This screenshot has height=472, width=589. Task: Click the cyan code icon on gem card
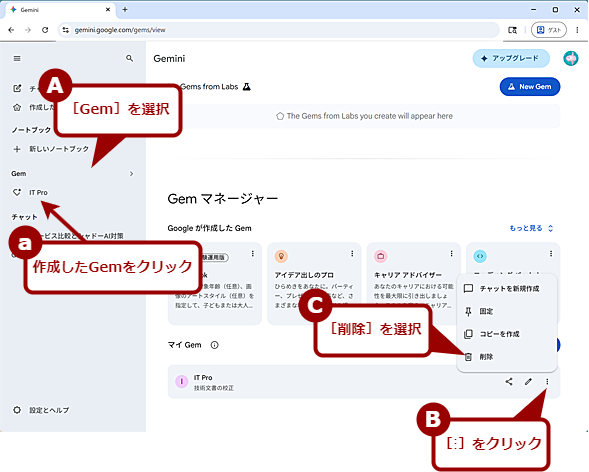tap(480, 256)
